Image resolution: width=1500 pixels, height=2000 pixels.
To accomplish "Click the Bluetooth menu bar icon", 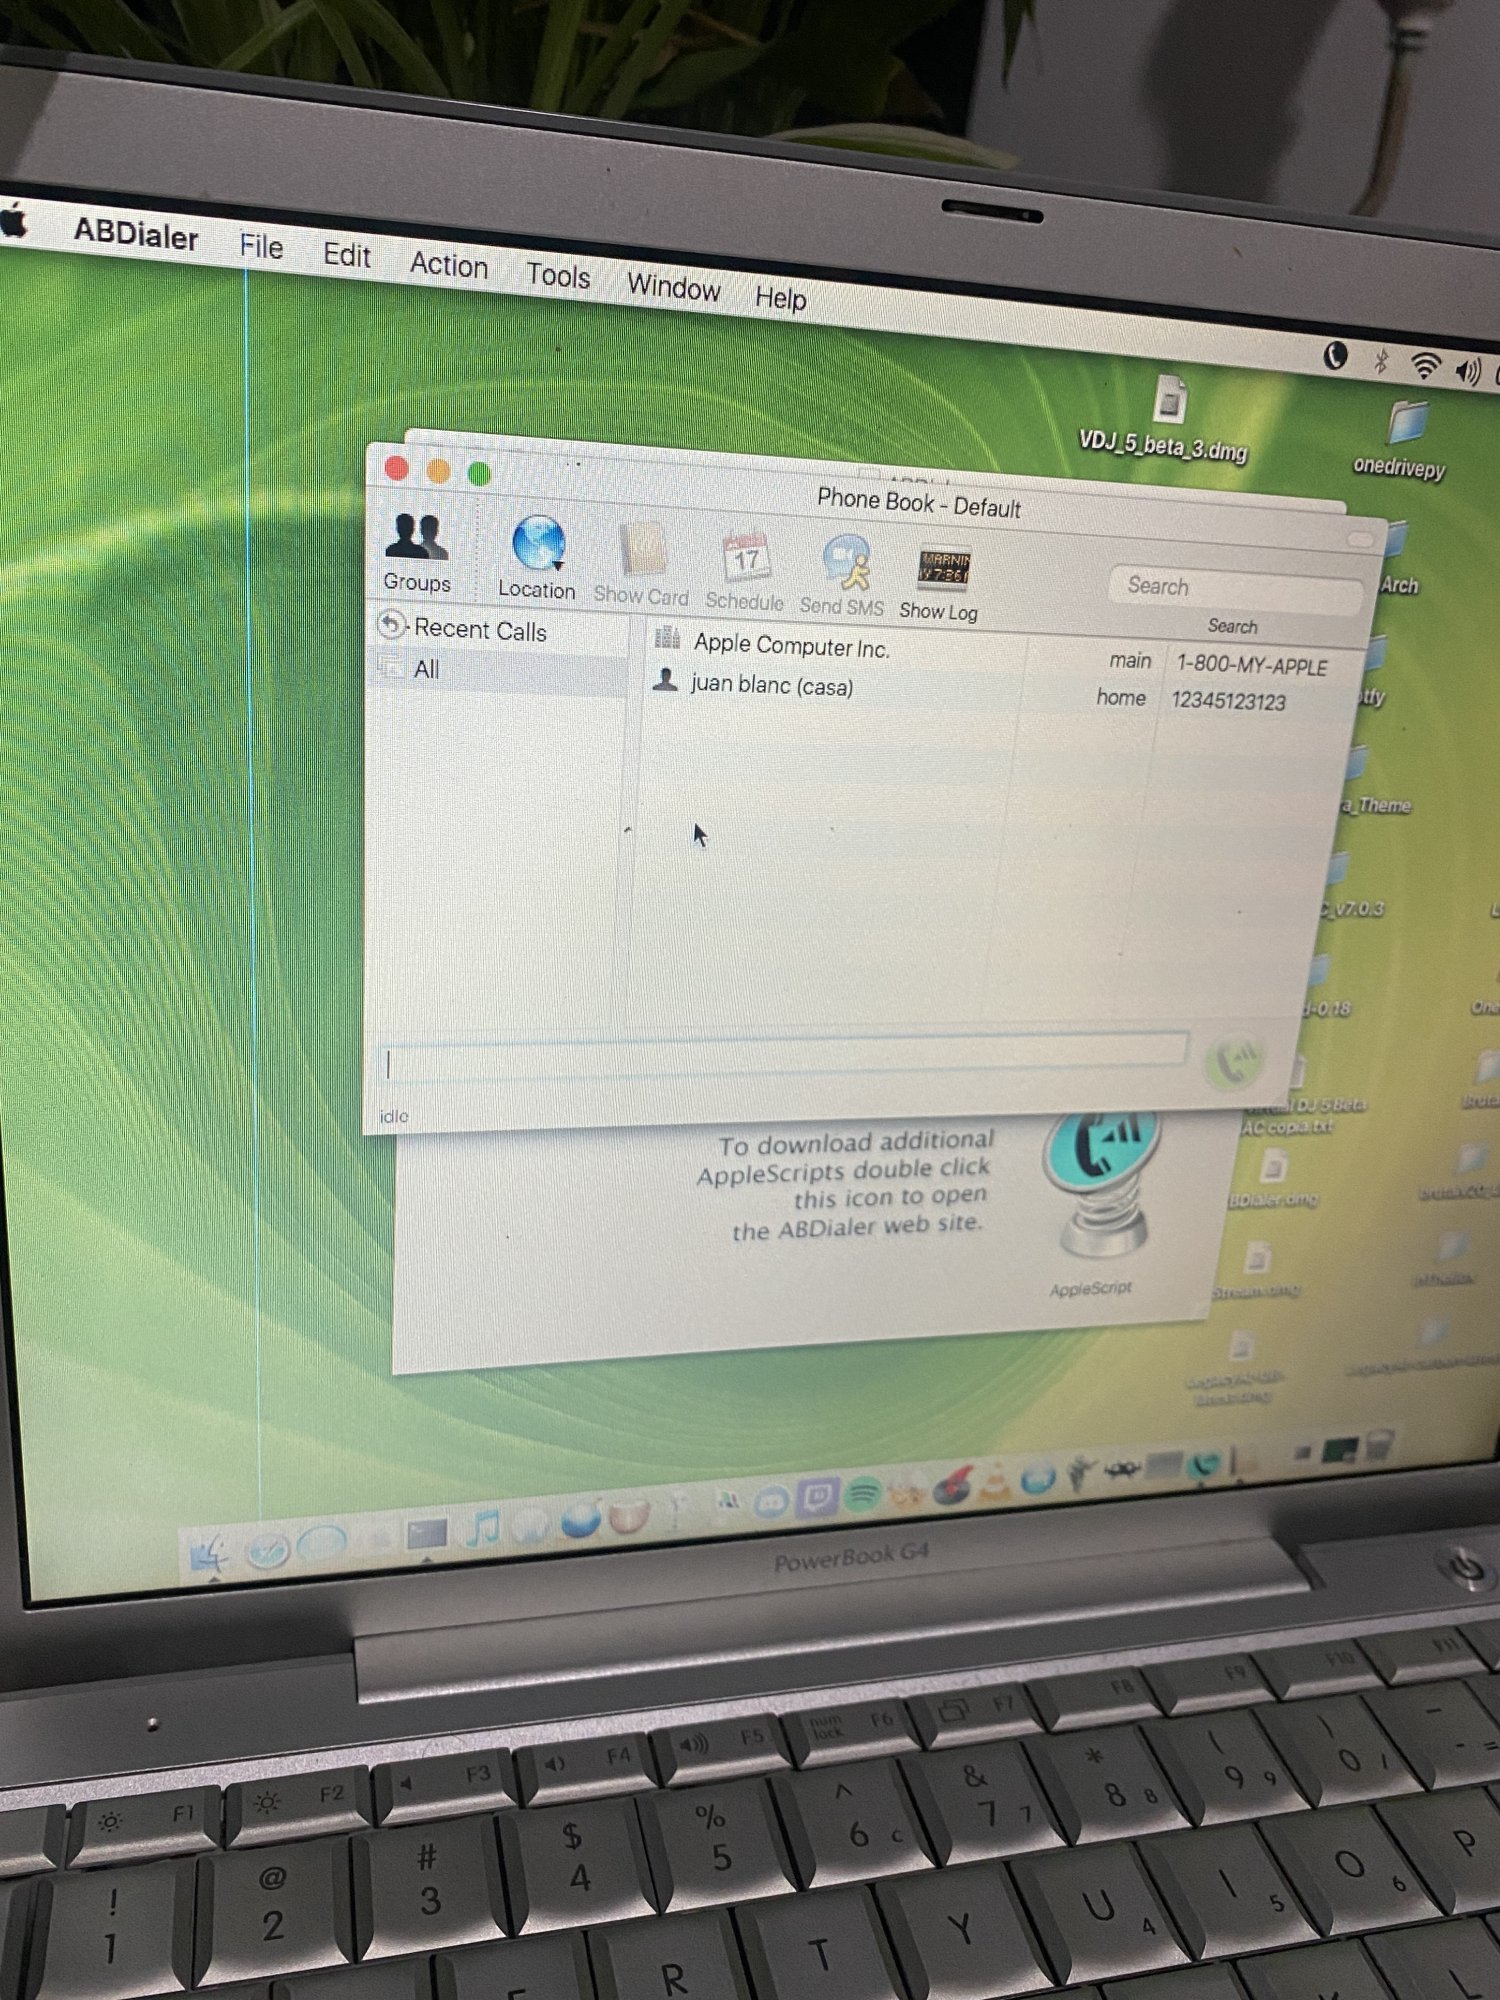I will [x=1382, y=361].
